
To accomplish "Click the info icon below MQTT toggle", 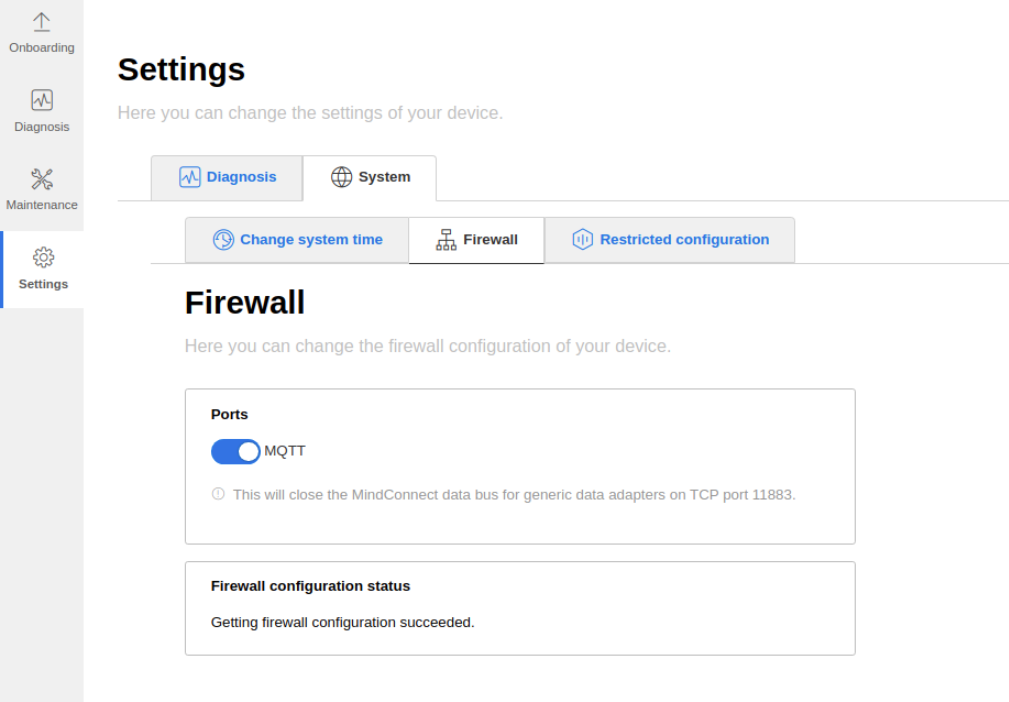I will pyautogui.click(x=218, y=494).
